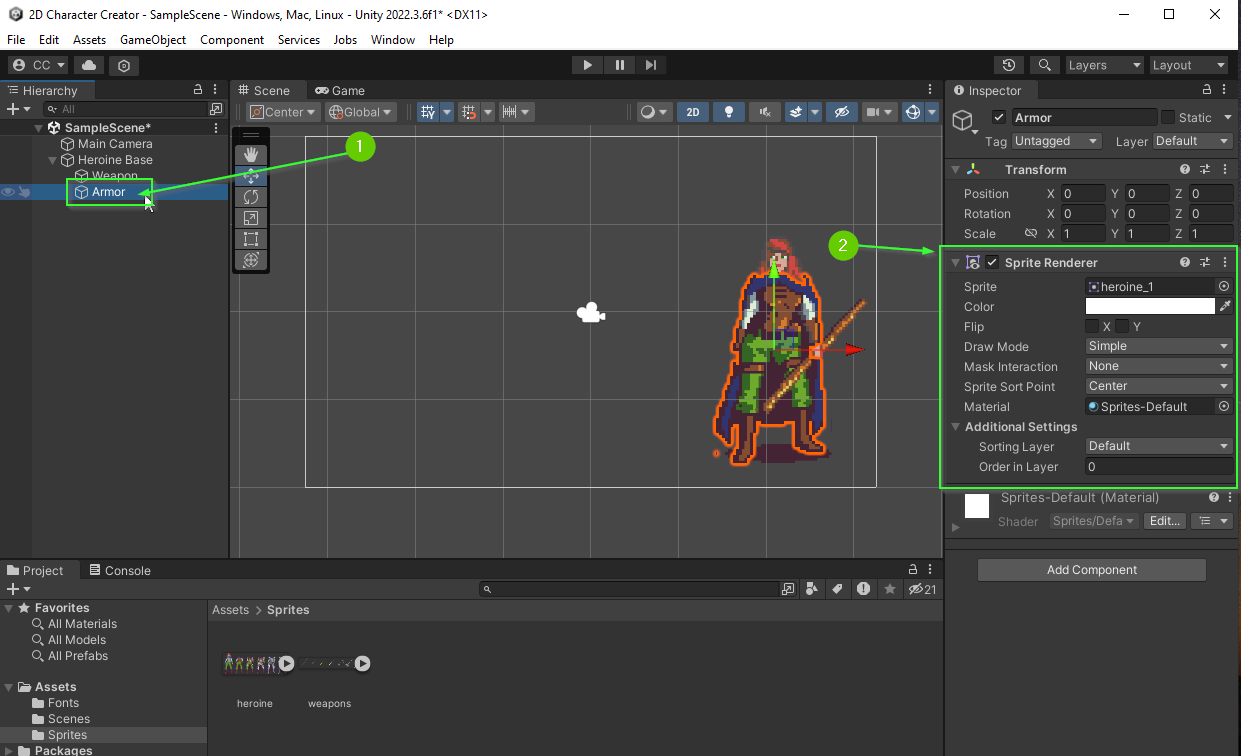Open the GameObject menu
Image resolution: width=1241 pixels, height=756 pixels.
coord(152,40)
